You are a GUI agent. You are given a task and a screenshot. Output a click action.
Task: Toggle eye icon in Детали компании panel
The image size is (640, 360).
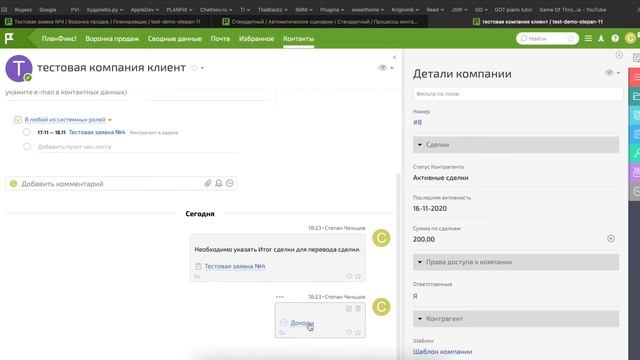coord(609,73)
